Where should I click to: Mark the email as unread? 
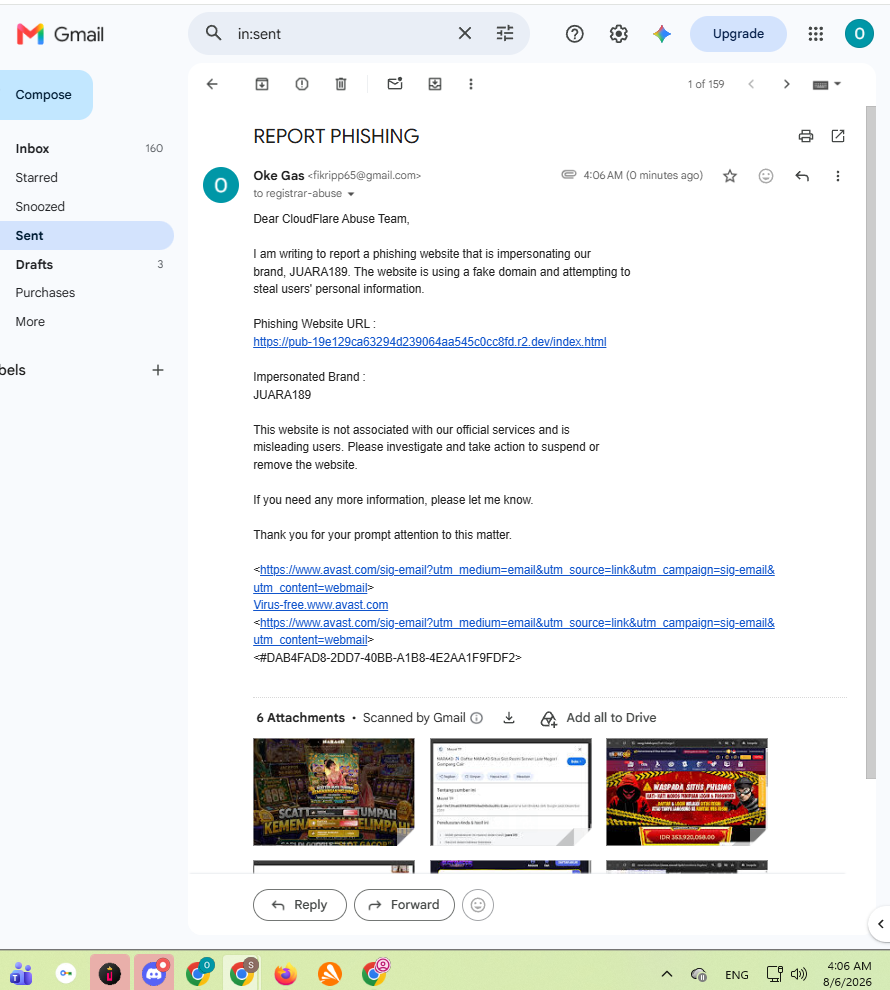point(395,83)
